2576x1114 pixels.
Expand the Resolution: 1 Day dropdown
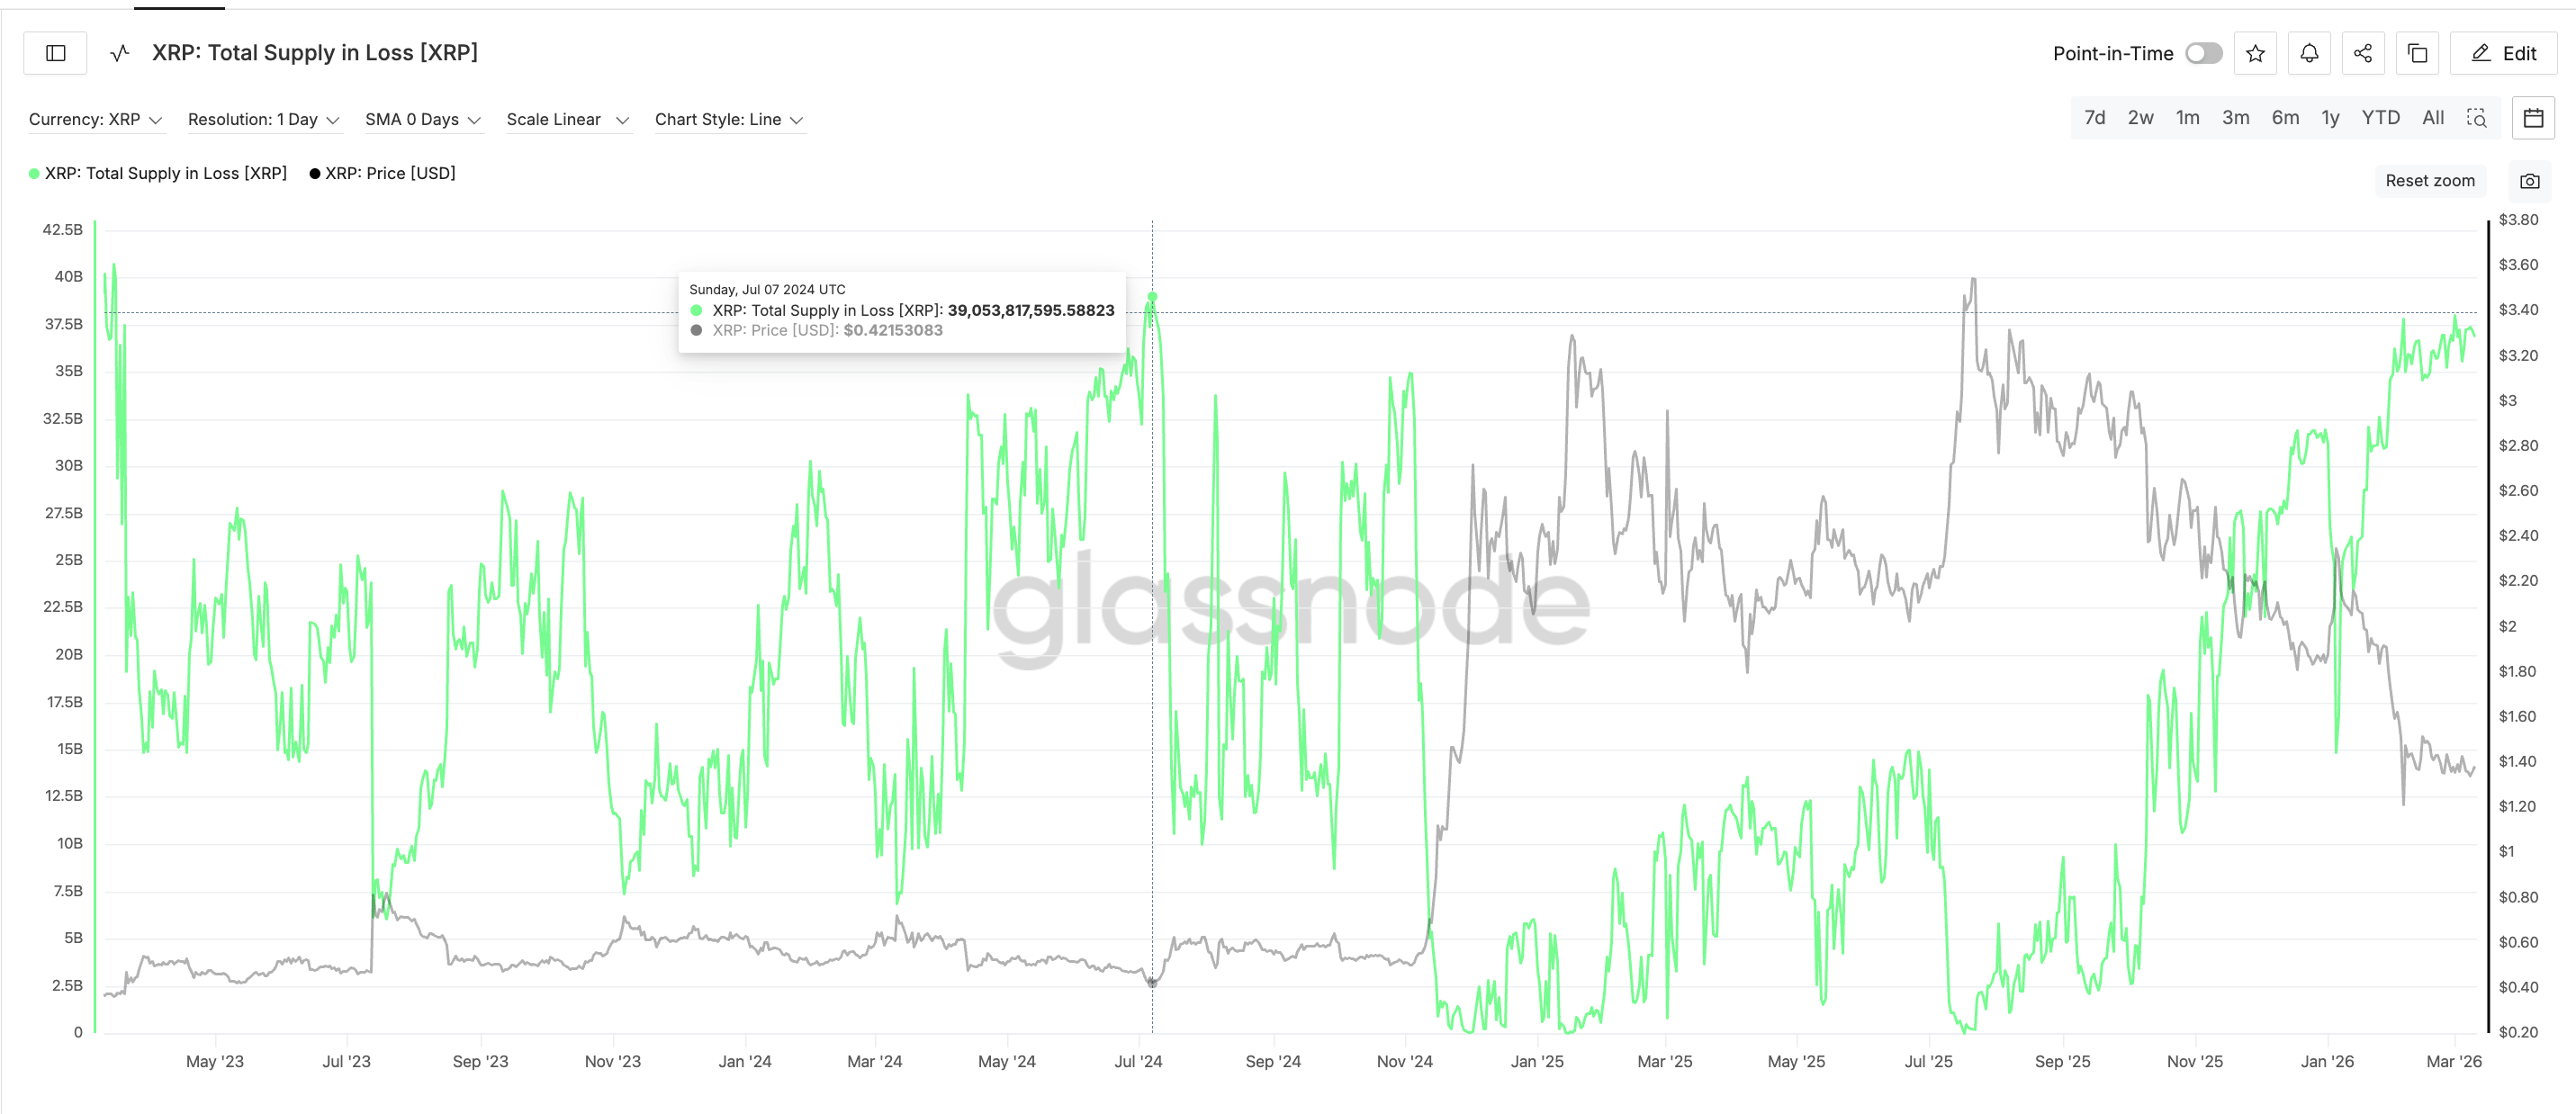tap(263, 119)
